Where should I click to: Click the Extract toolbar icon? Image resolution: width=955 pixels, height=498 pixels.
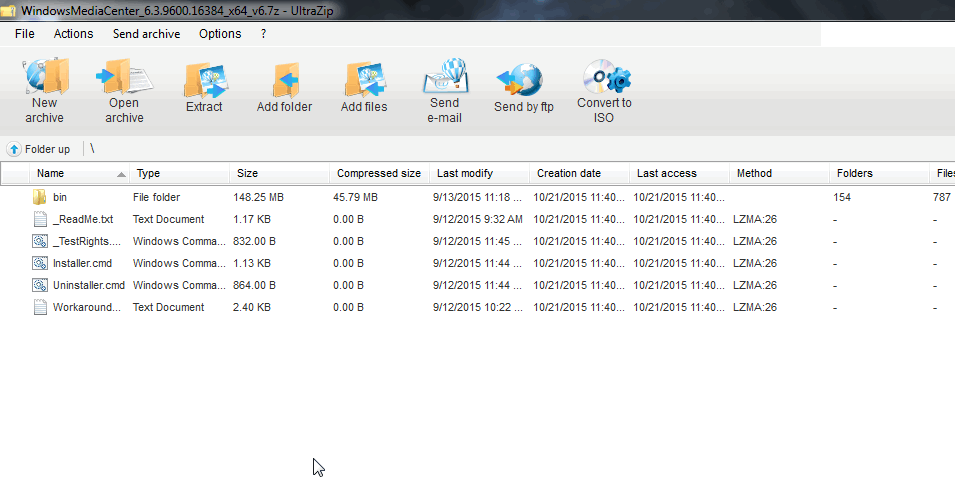tap(205, 80)
